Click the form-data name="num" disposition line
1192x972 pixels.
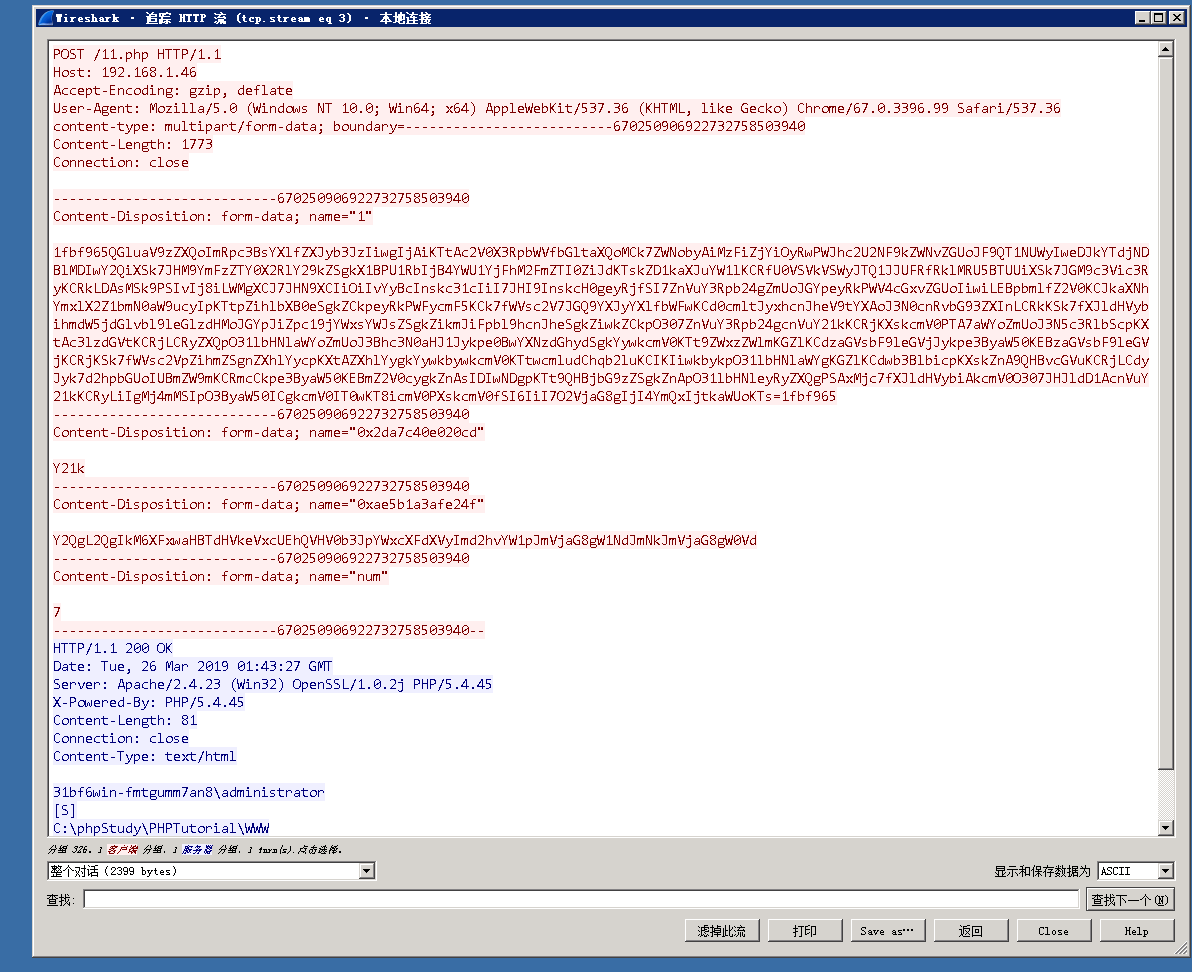click(x=220, y=577)
